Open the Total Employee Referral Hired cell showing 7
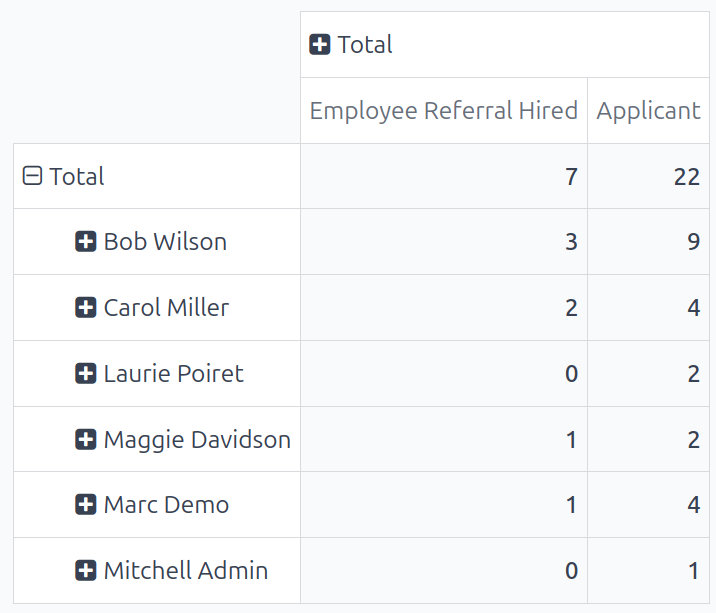 [x=571, y=177]
